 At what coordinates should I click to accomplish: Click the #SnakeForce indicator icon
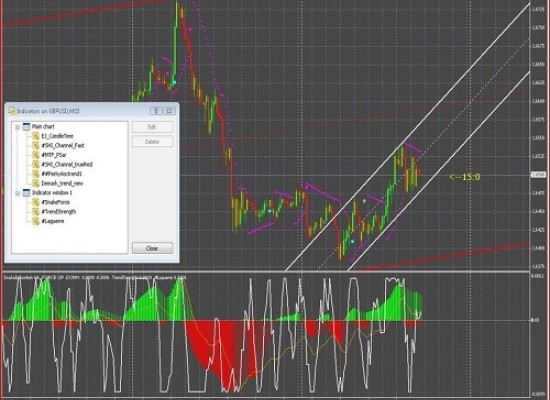tap(35, 202)
